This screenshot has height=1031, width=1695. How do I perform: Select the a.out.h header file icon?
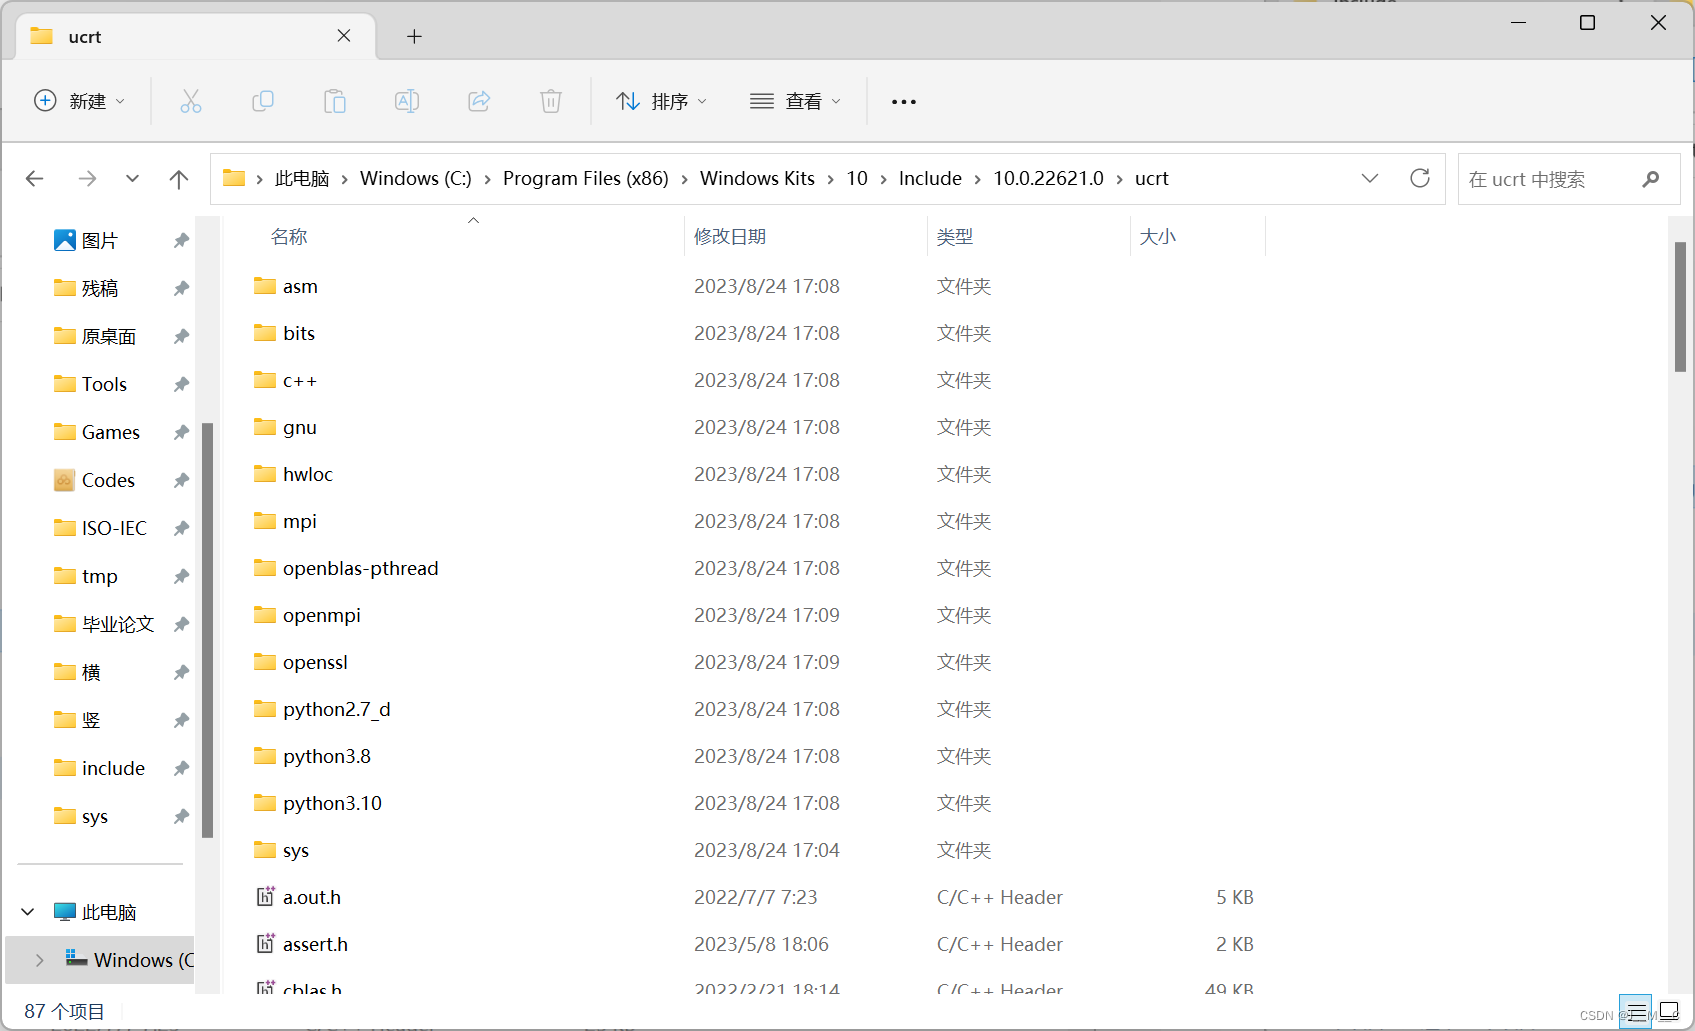click(265, 897)
